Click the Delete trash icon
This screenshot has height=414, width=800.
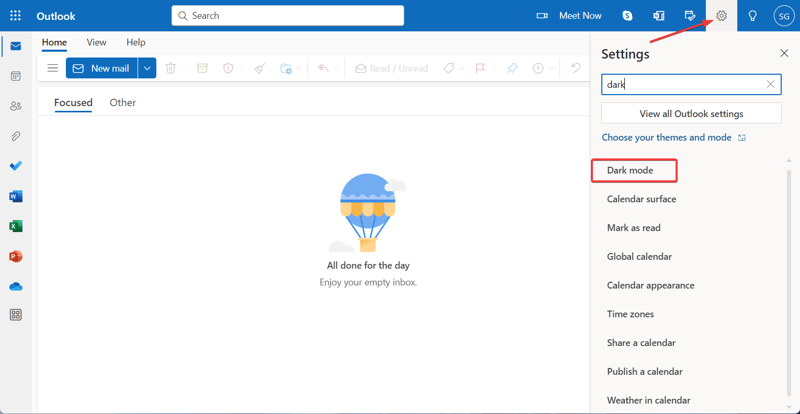coord(171,68)
